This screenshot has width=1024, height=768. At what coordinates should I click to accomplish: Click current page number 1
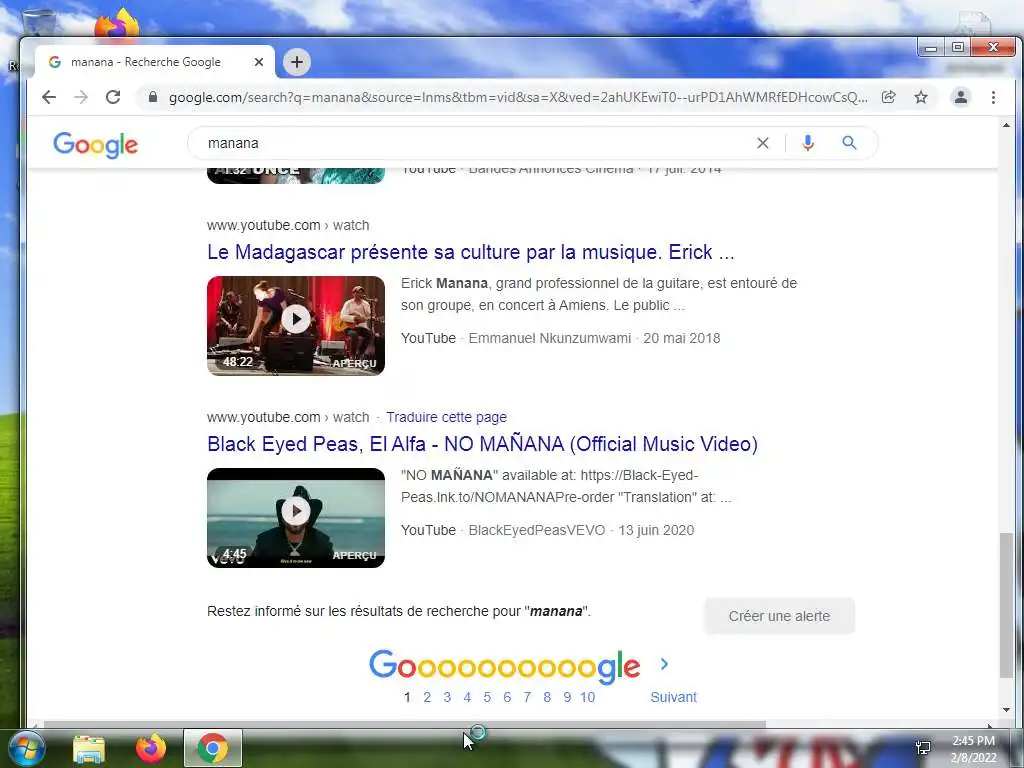407,697
